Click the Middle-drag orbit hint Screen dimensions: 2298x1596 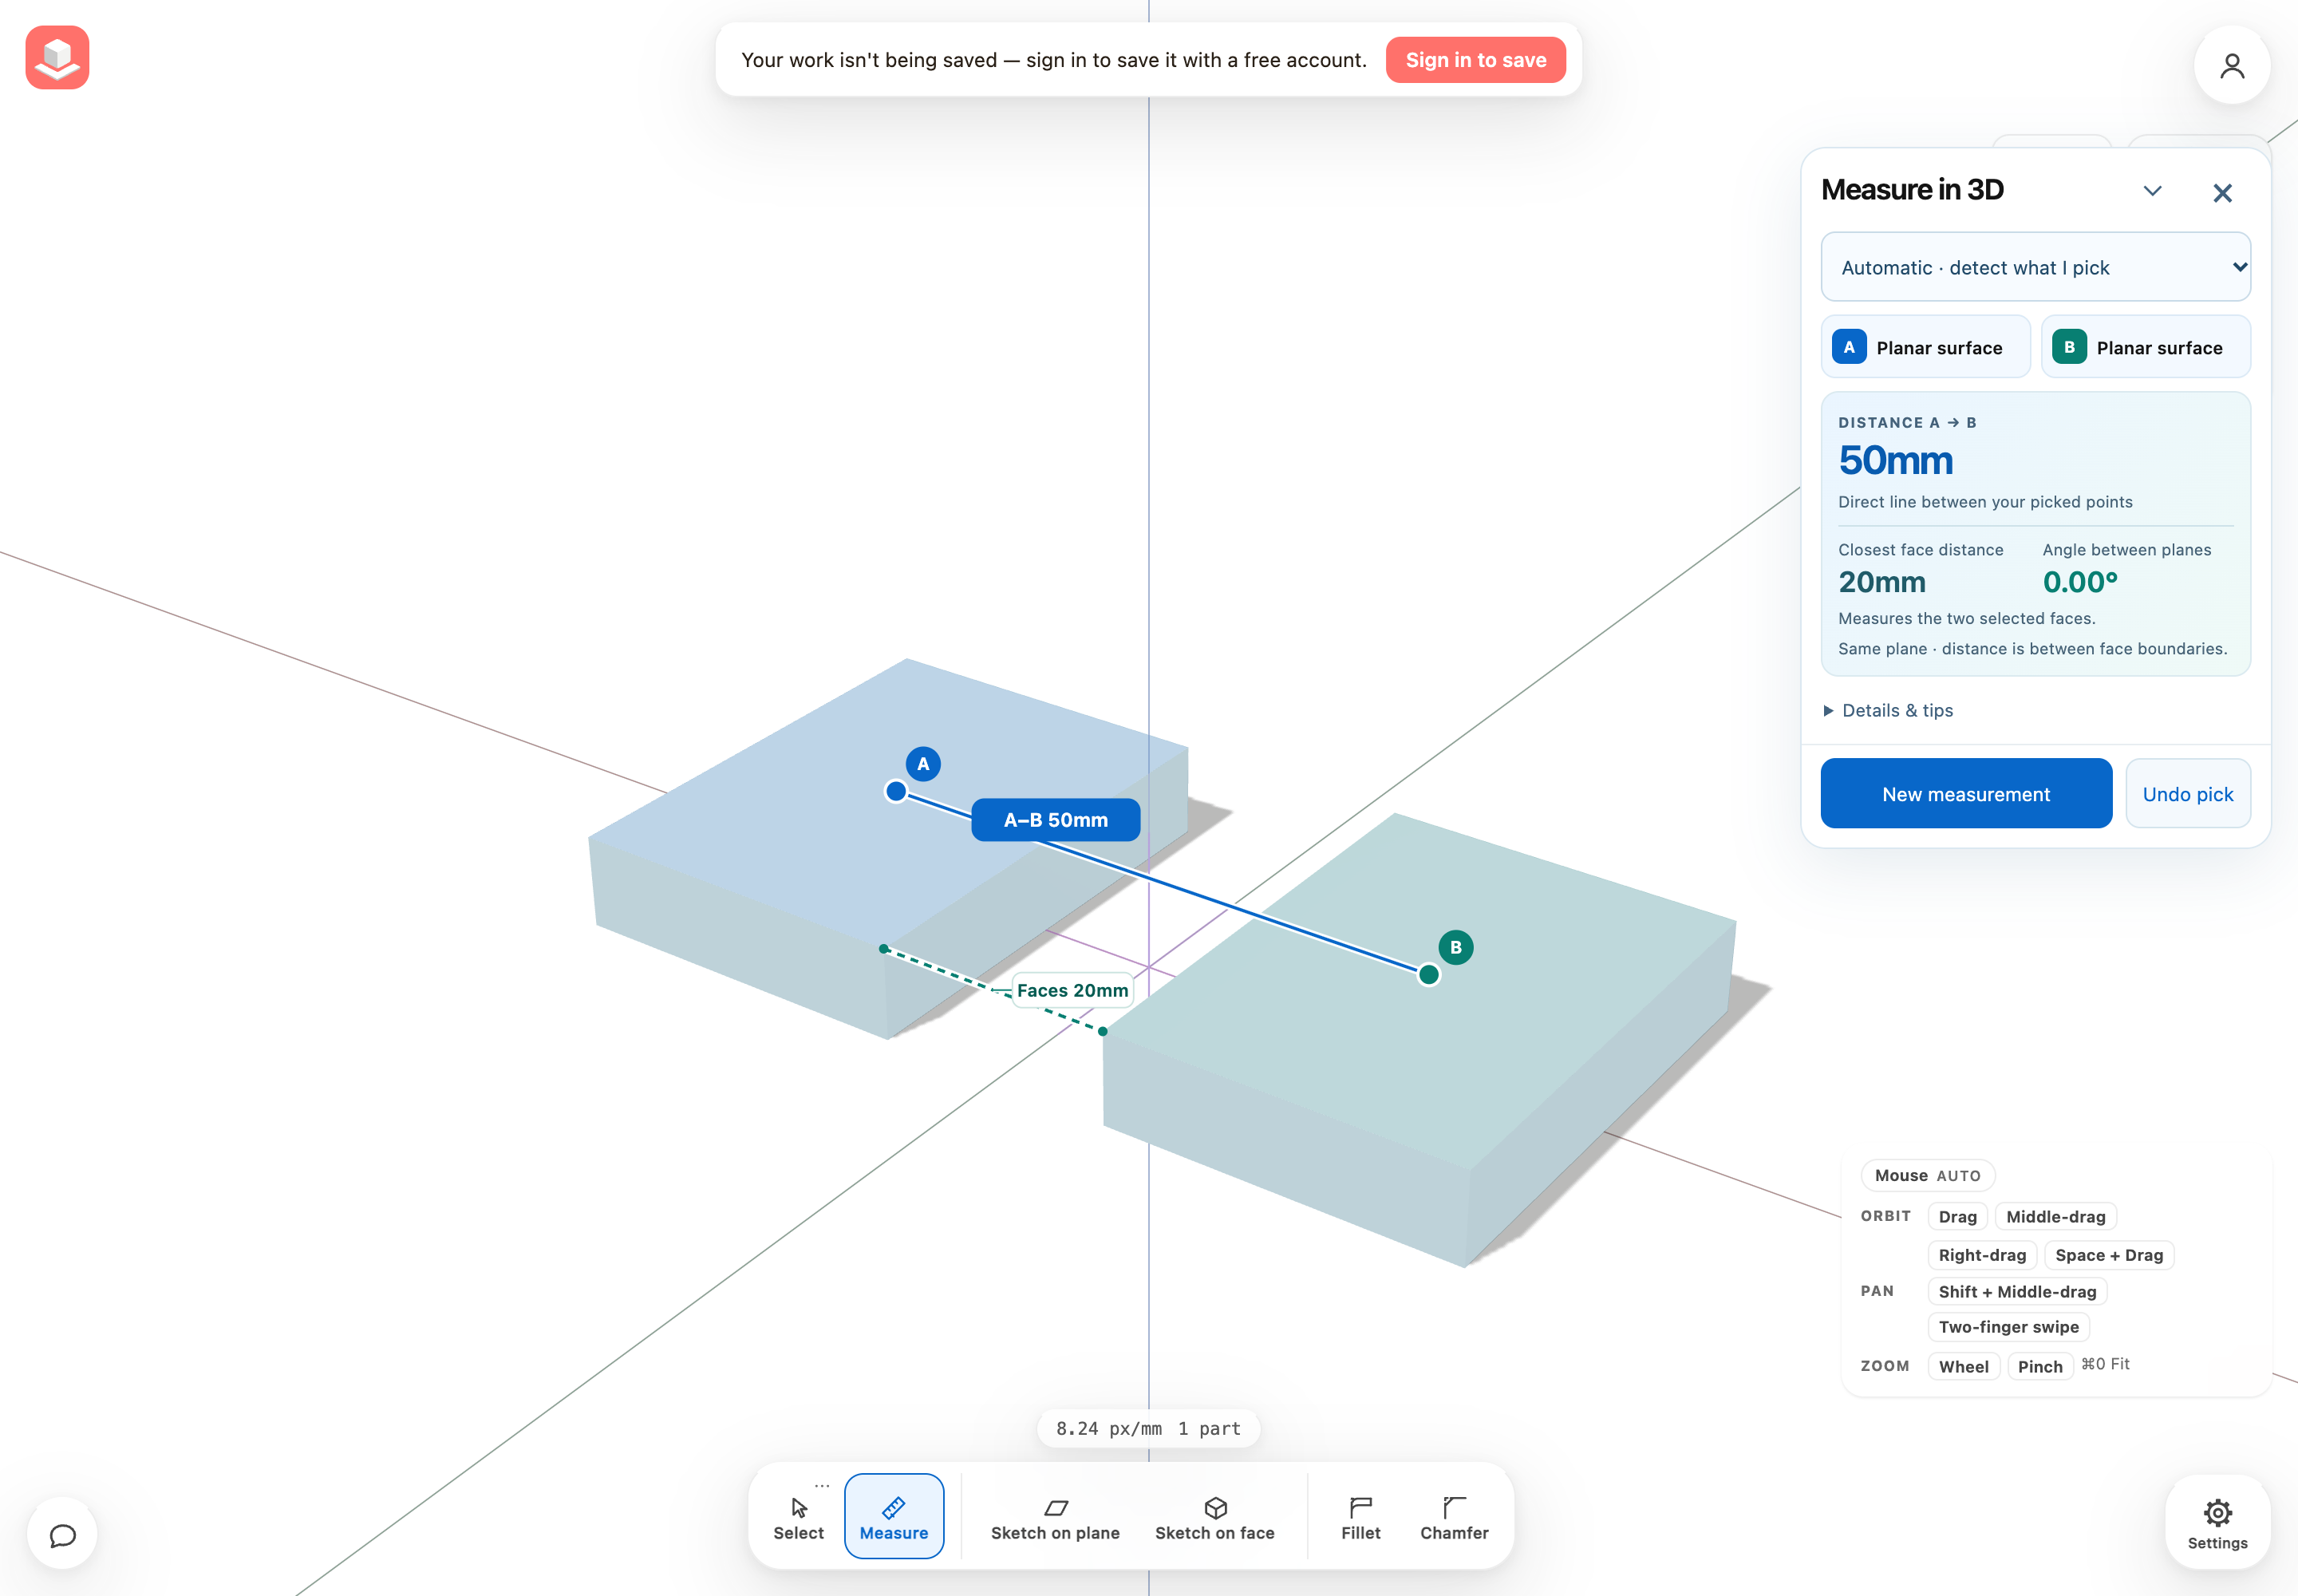click(x=2055, y=1216)
